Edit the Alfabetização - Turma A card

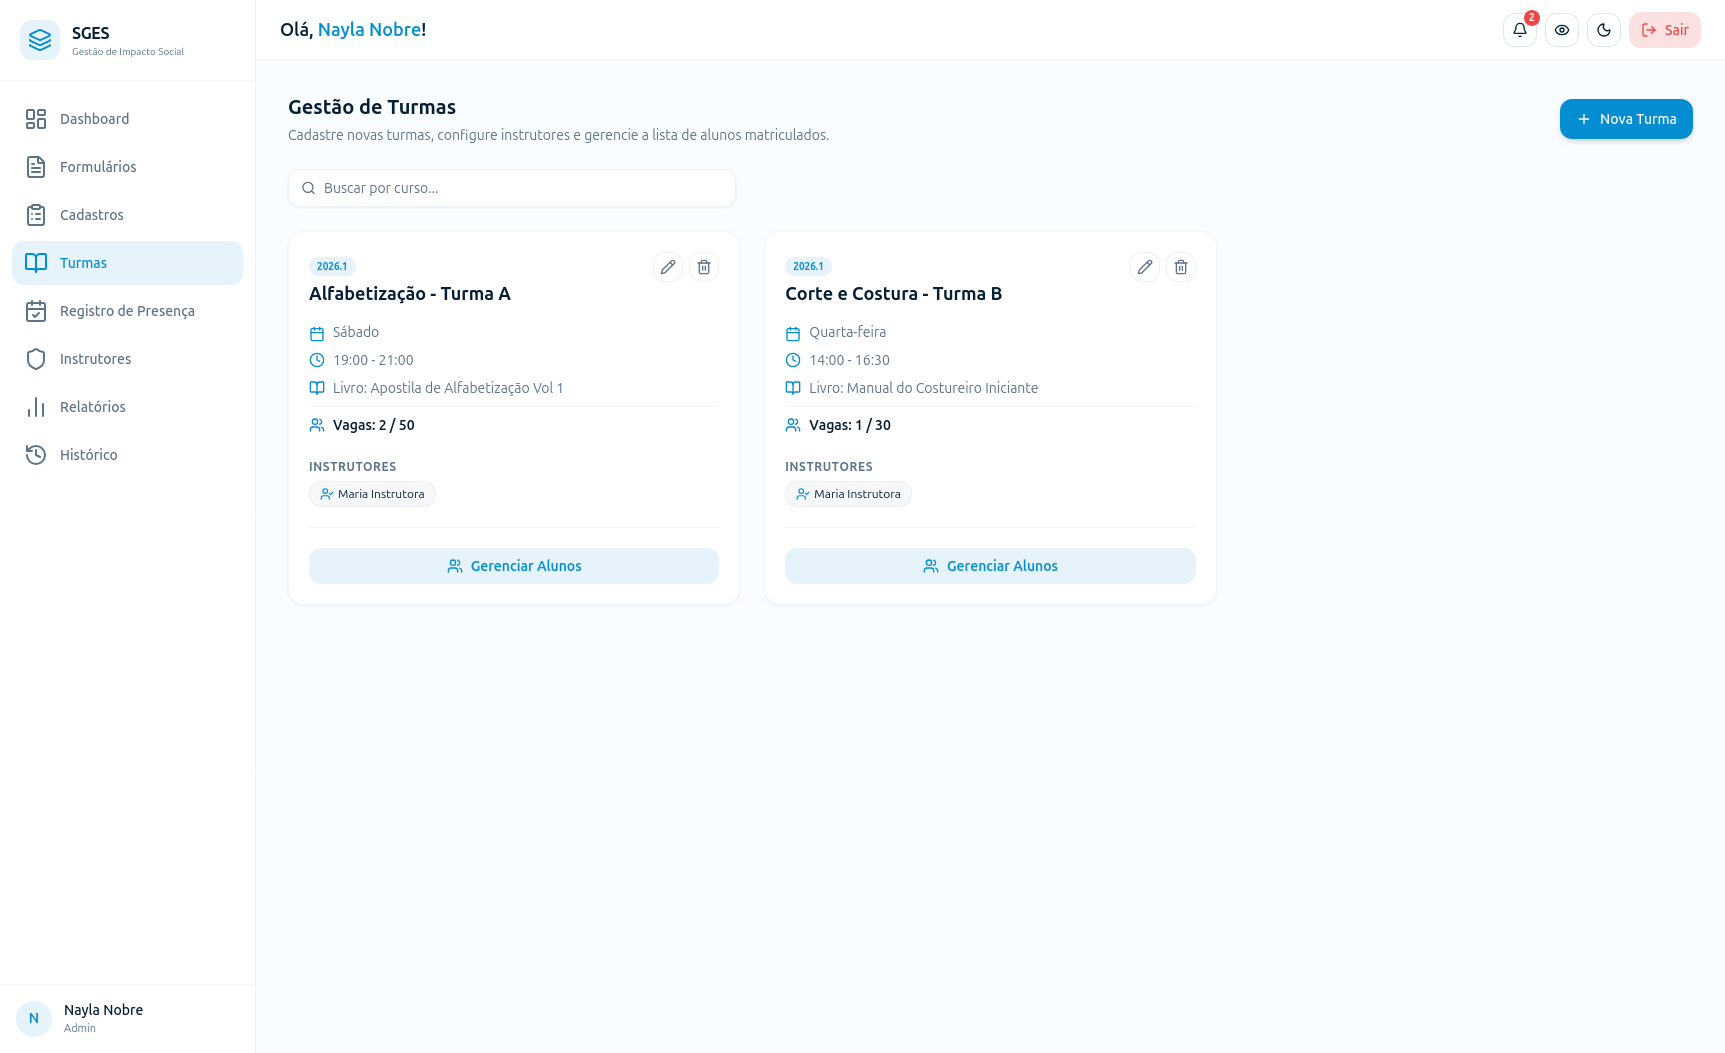tap(667, 267)
